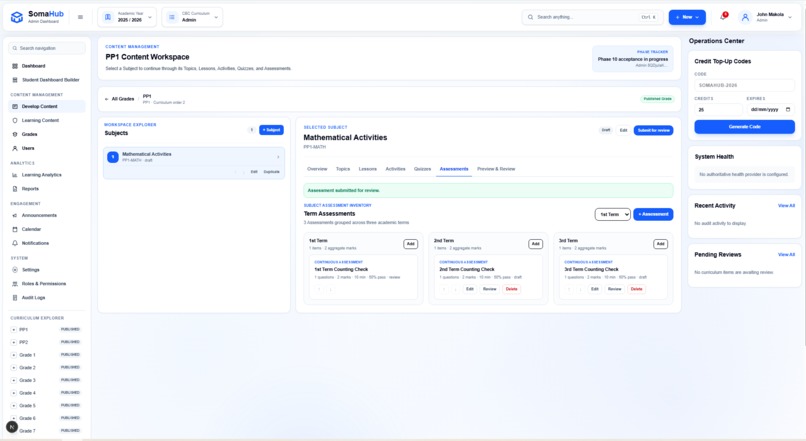
Task: Expand Grade 1 in Curriculum Explorer
Action: point(14,355)
